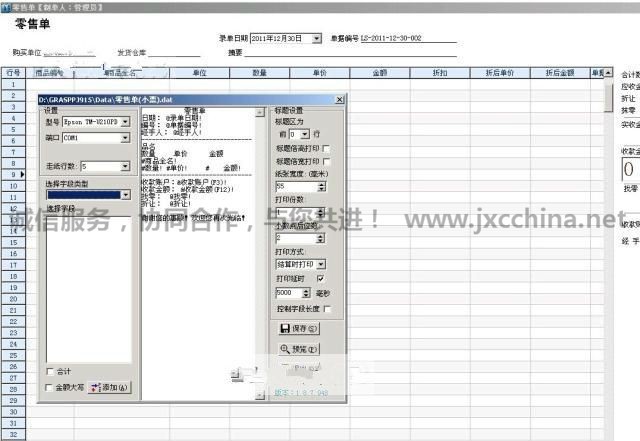This screenshot has height=441, width=640.
Task: Click the 纸张宽度 spinner arrows
Action: pyautogui.click(x=322, y=187)
